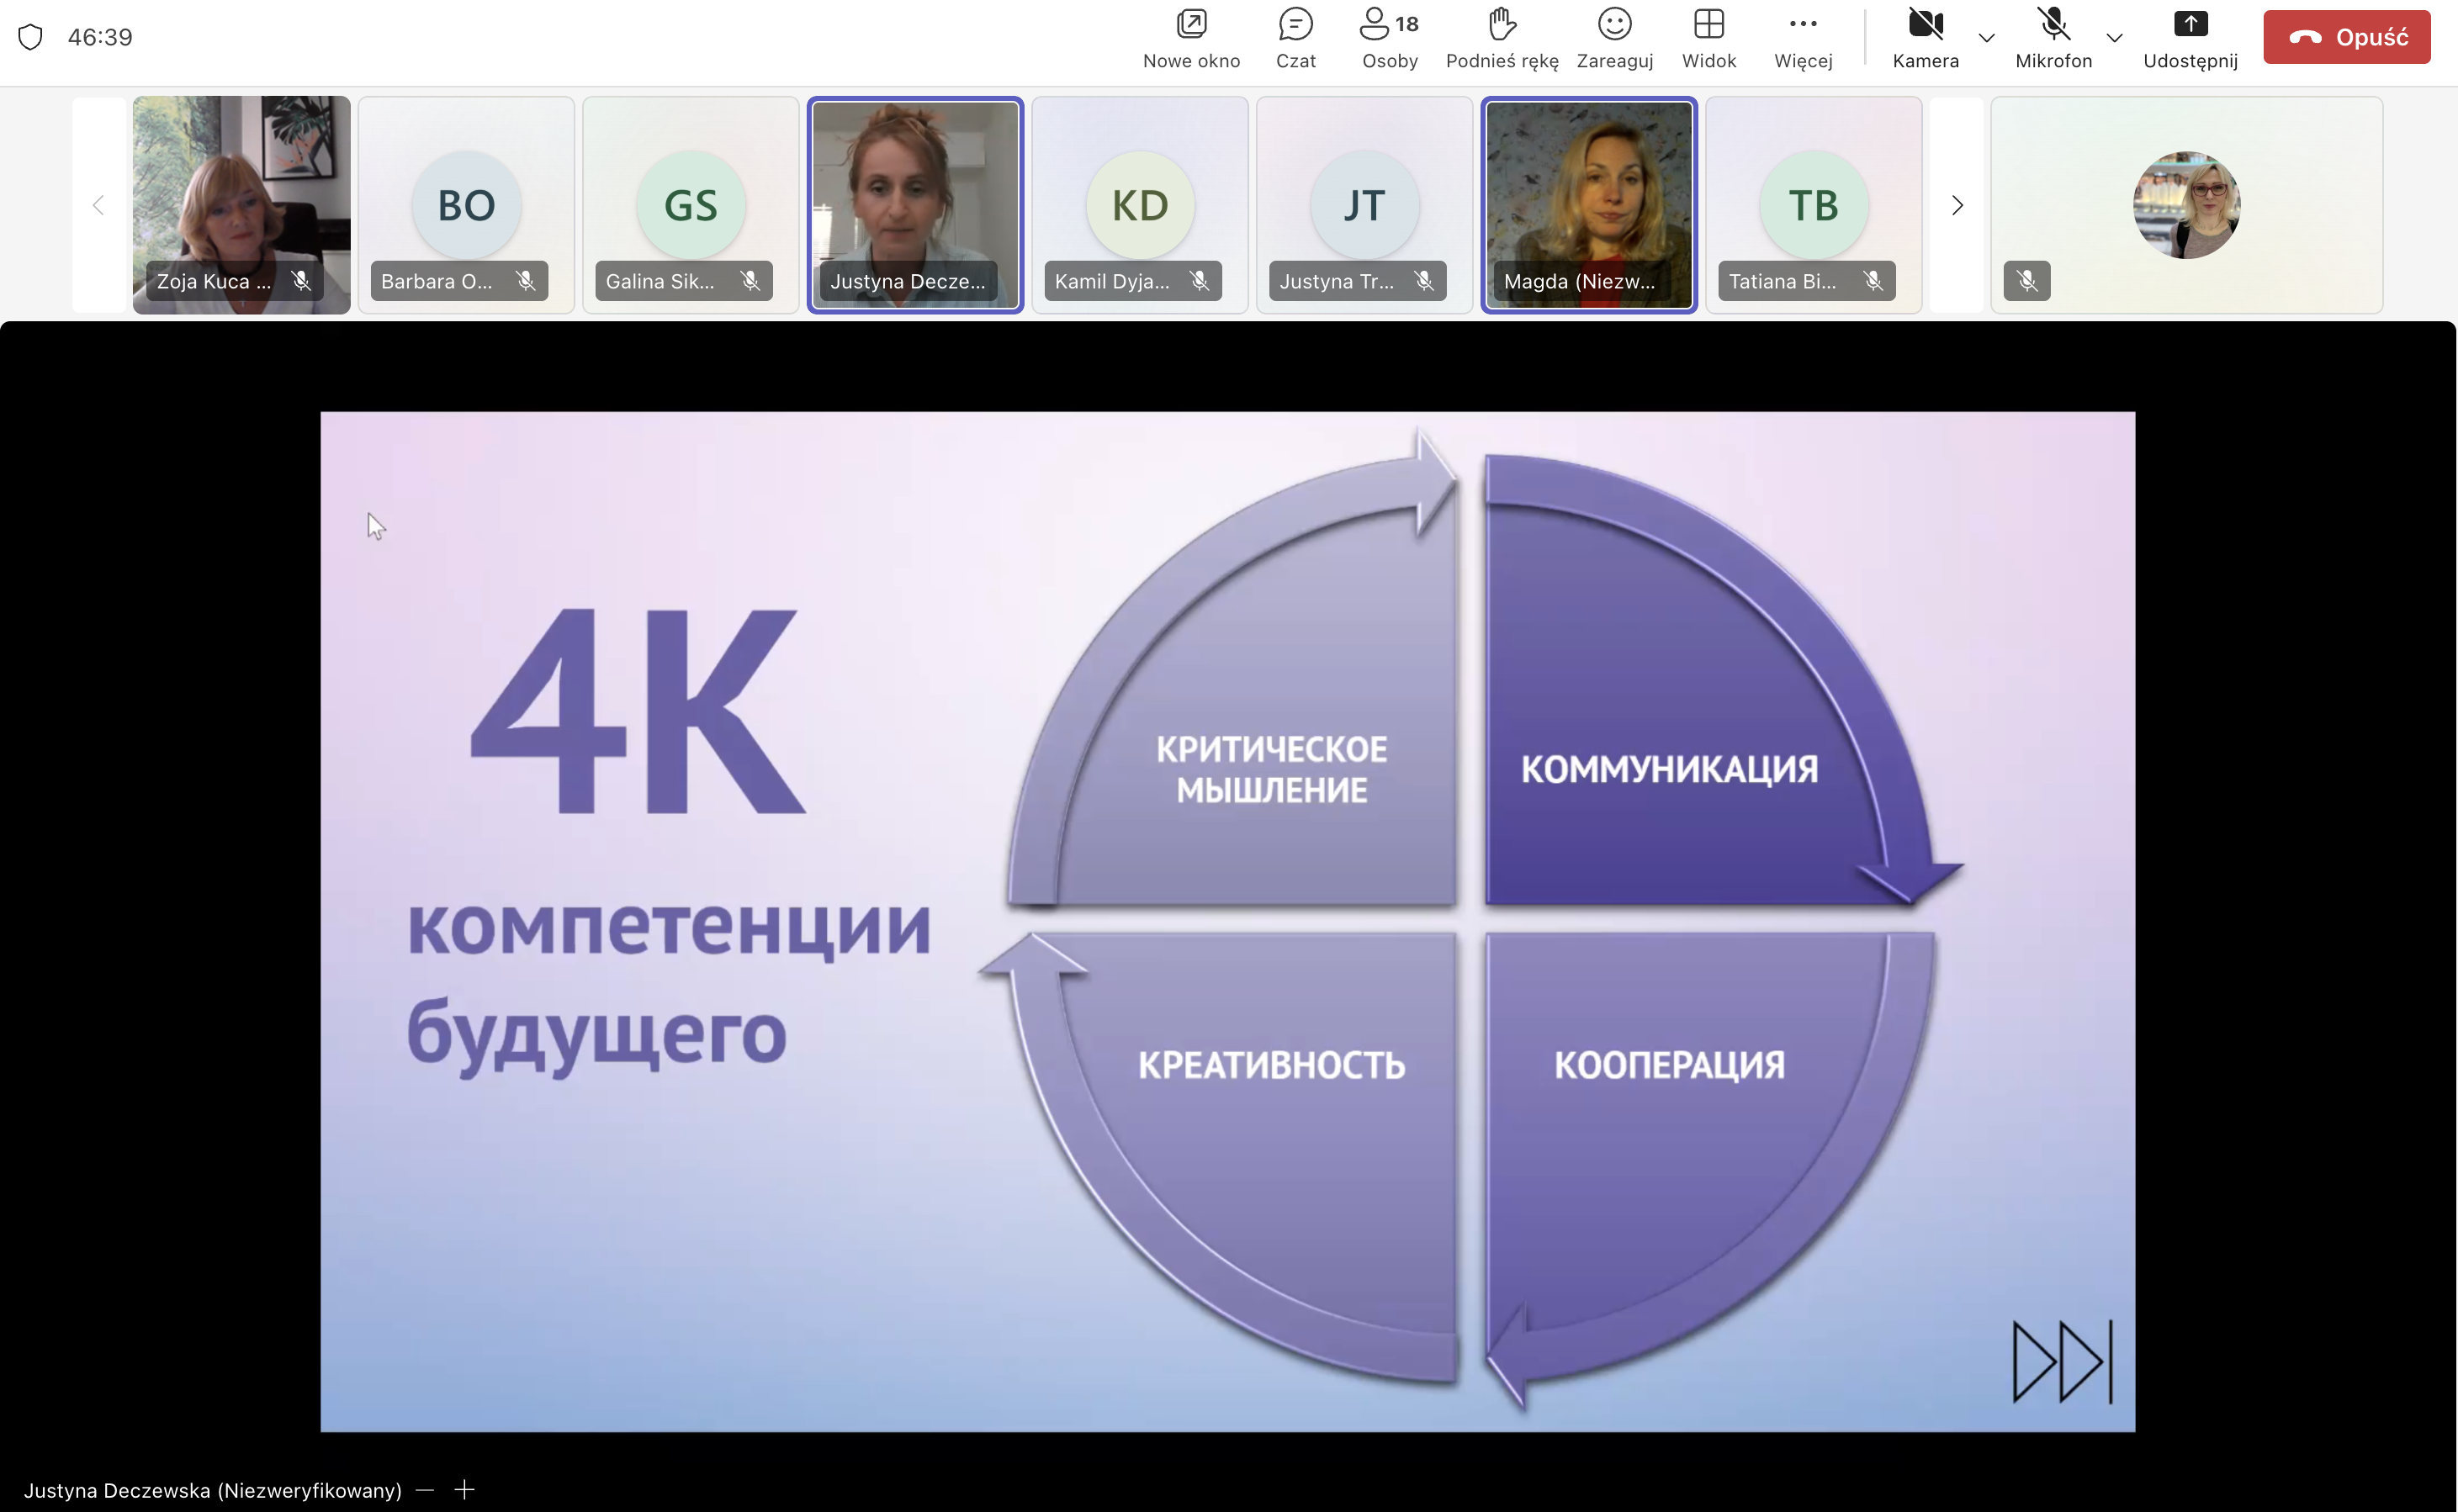Open Nowe okno pop-out icon
The height and width of the screenshot is (1512, 2458).
(1191, 24)
